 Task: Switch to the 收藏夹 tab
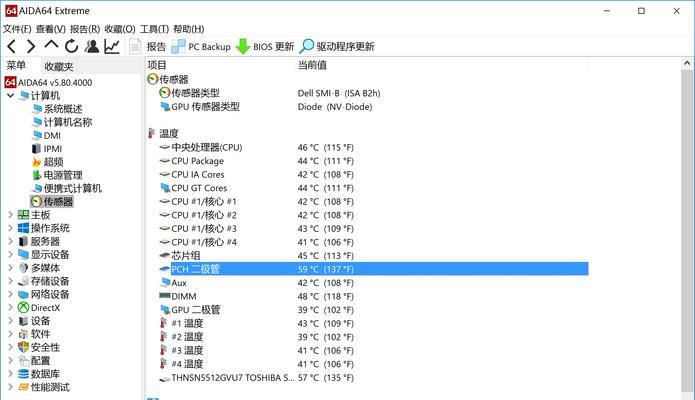pyautogui.click(x=59, y=67)
